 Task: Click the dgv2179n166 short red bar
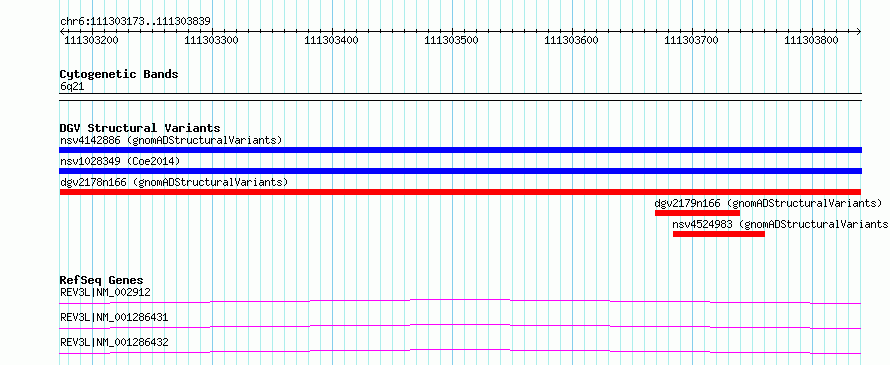click(x=697, y=213)
